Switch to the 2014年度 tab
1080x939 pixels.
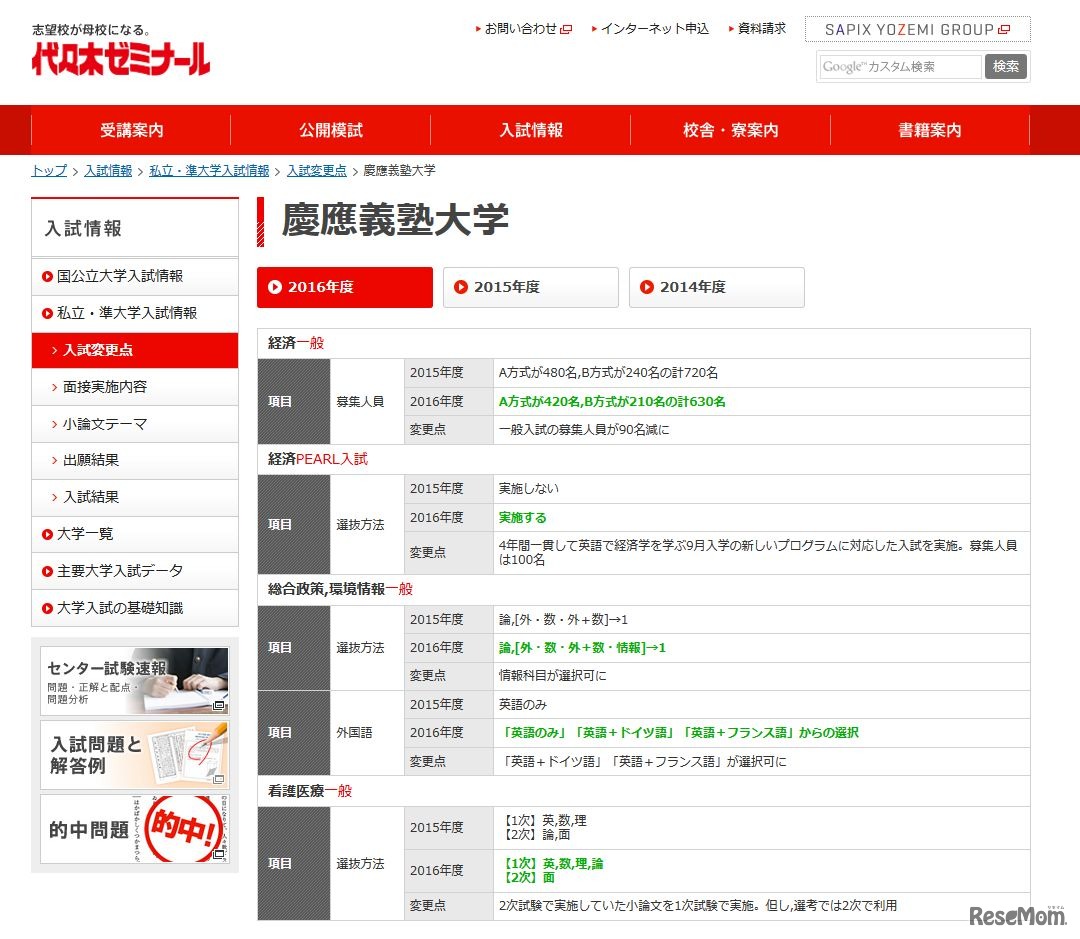coord(716,287)
